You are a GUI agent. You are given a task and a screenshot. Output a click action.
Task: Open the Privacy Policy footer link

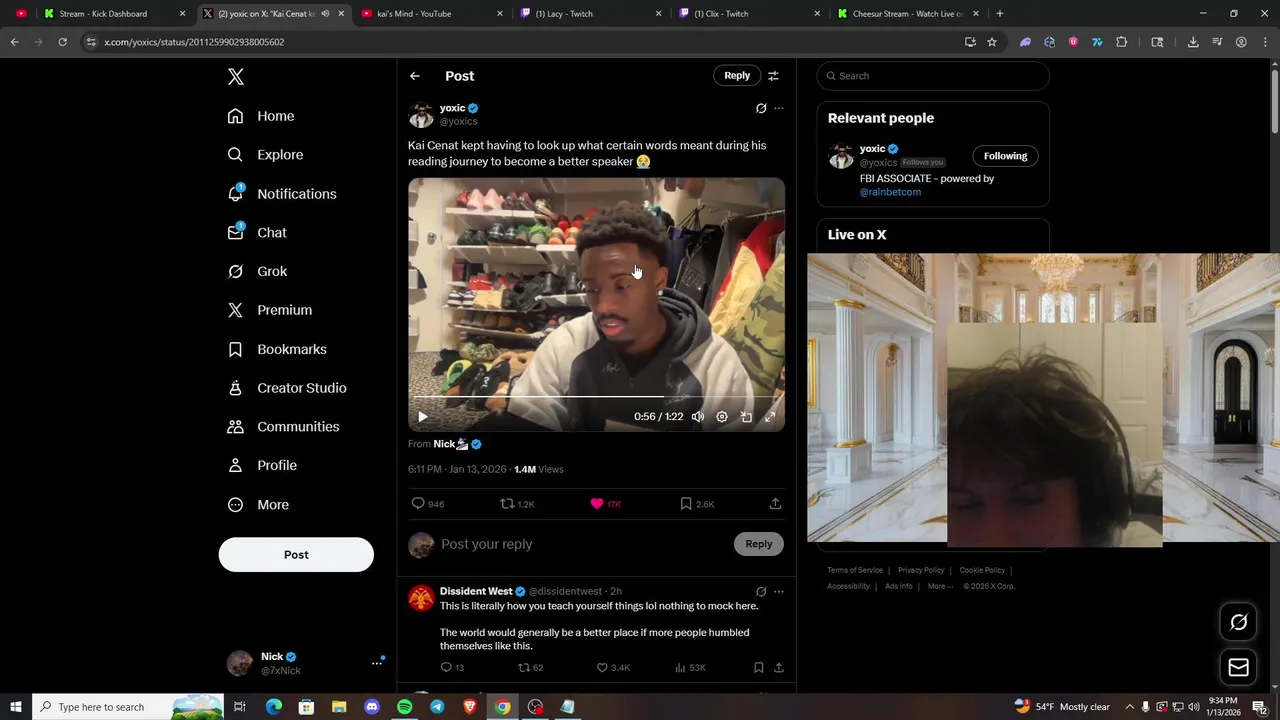[921, 570]
